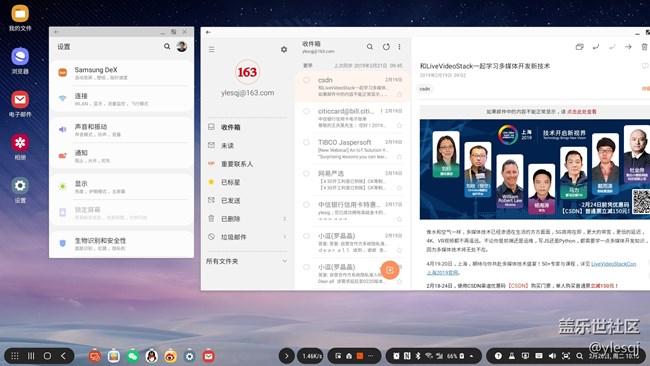This screenshot has width=650, height=366.
Task: Select the TIBCO Jaspersoft email checkbox
Action: pyautogui.click(x=306, y=142)
